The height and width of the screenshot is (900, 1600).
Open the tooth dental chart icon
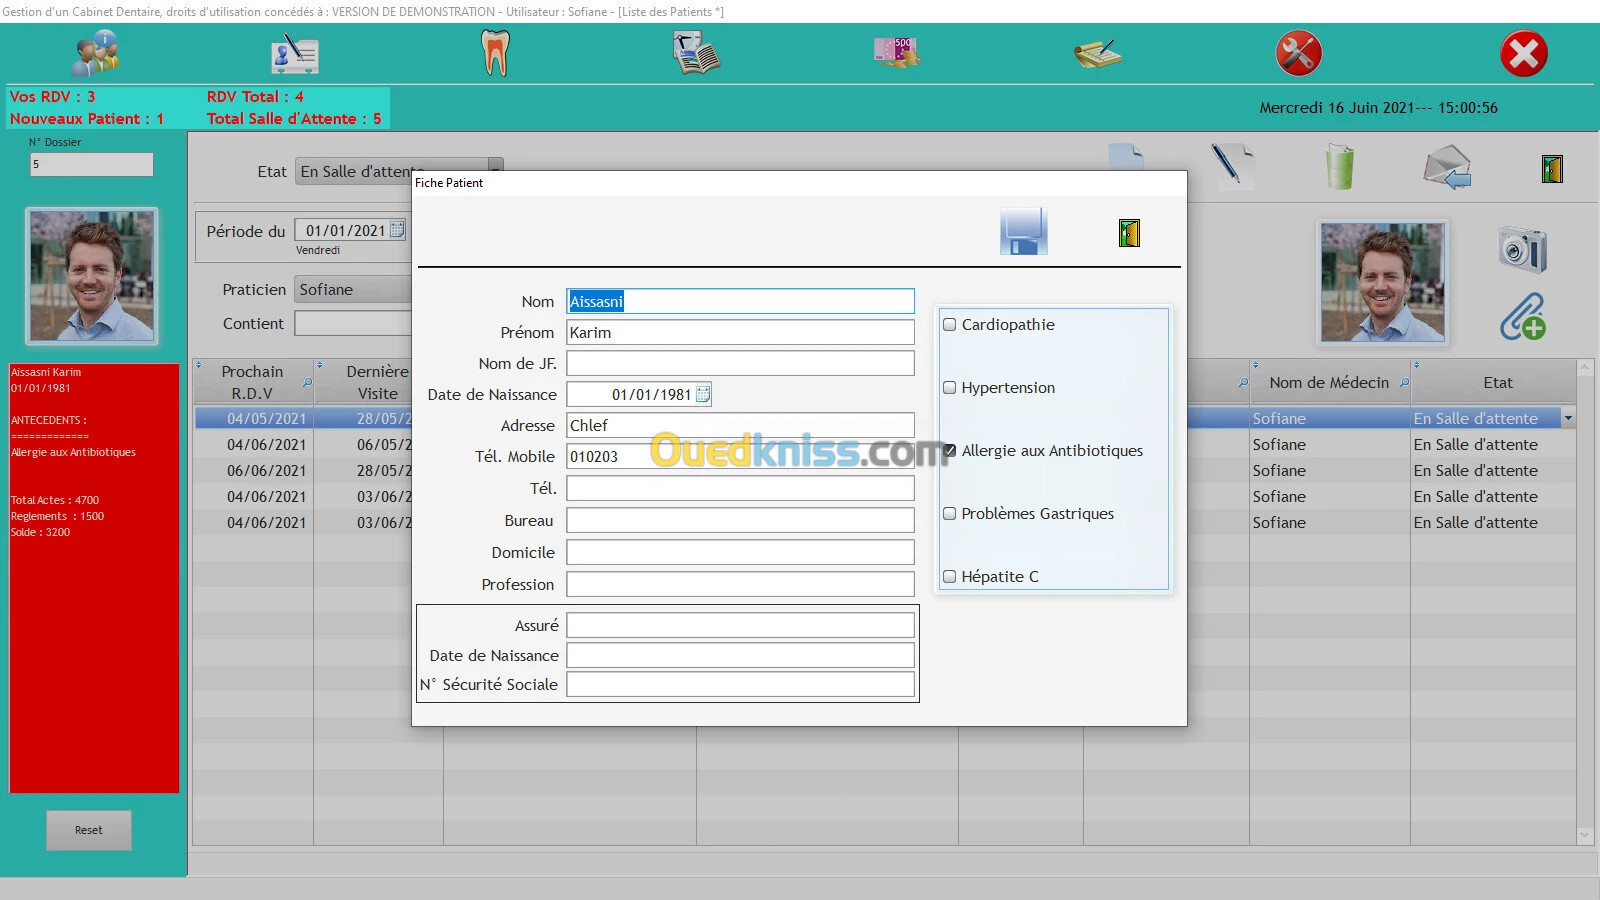pos(495,53)
